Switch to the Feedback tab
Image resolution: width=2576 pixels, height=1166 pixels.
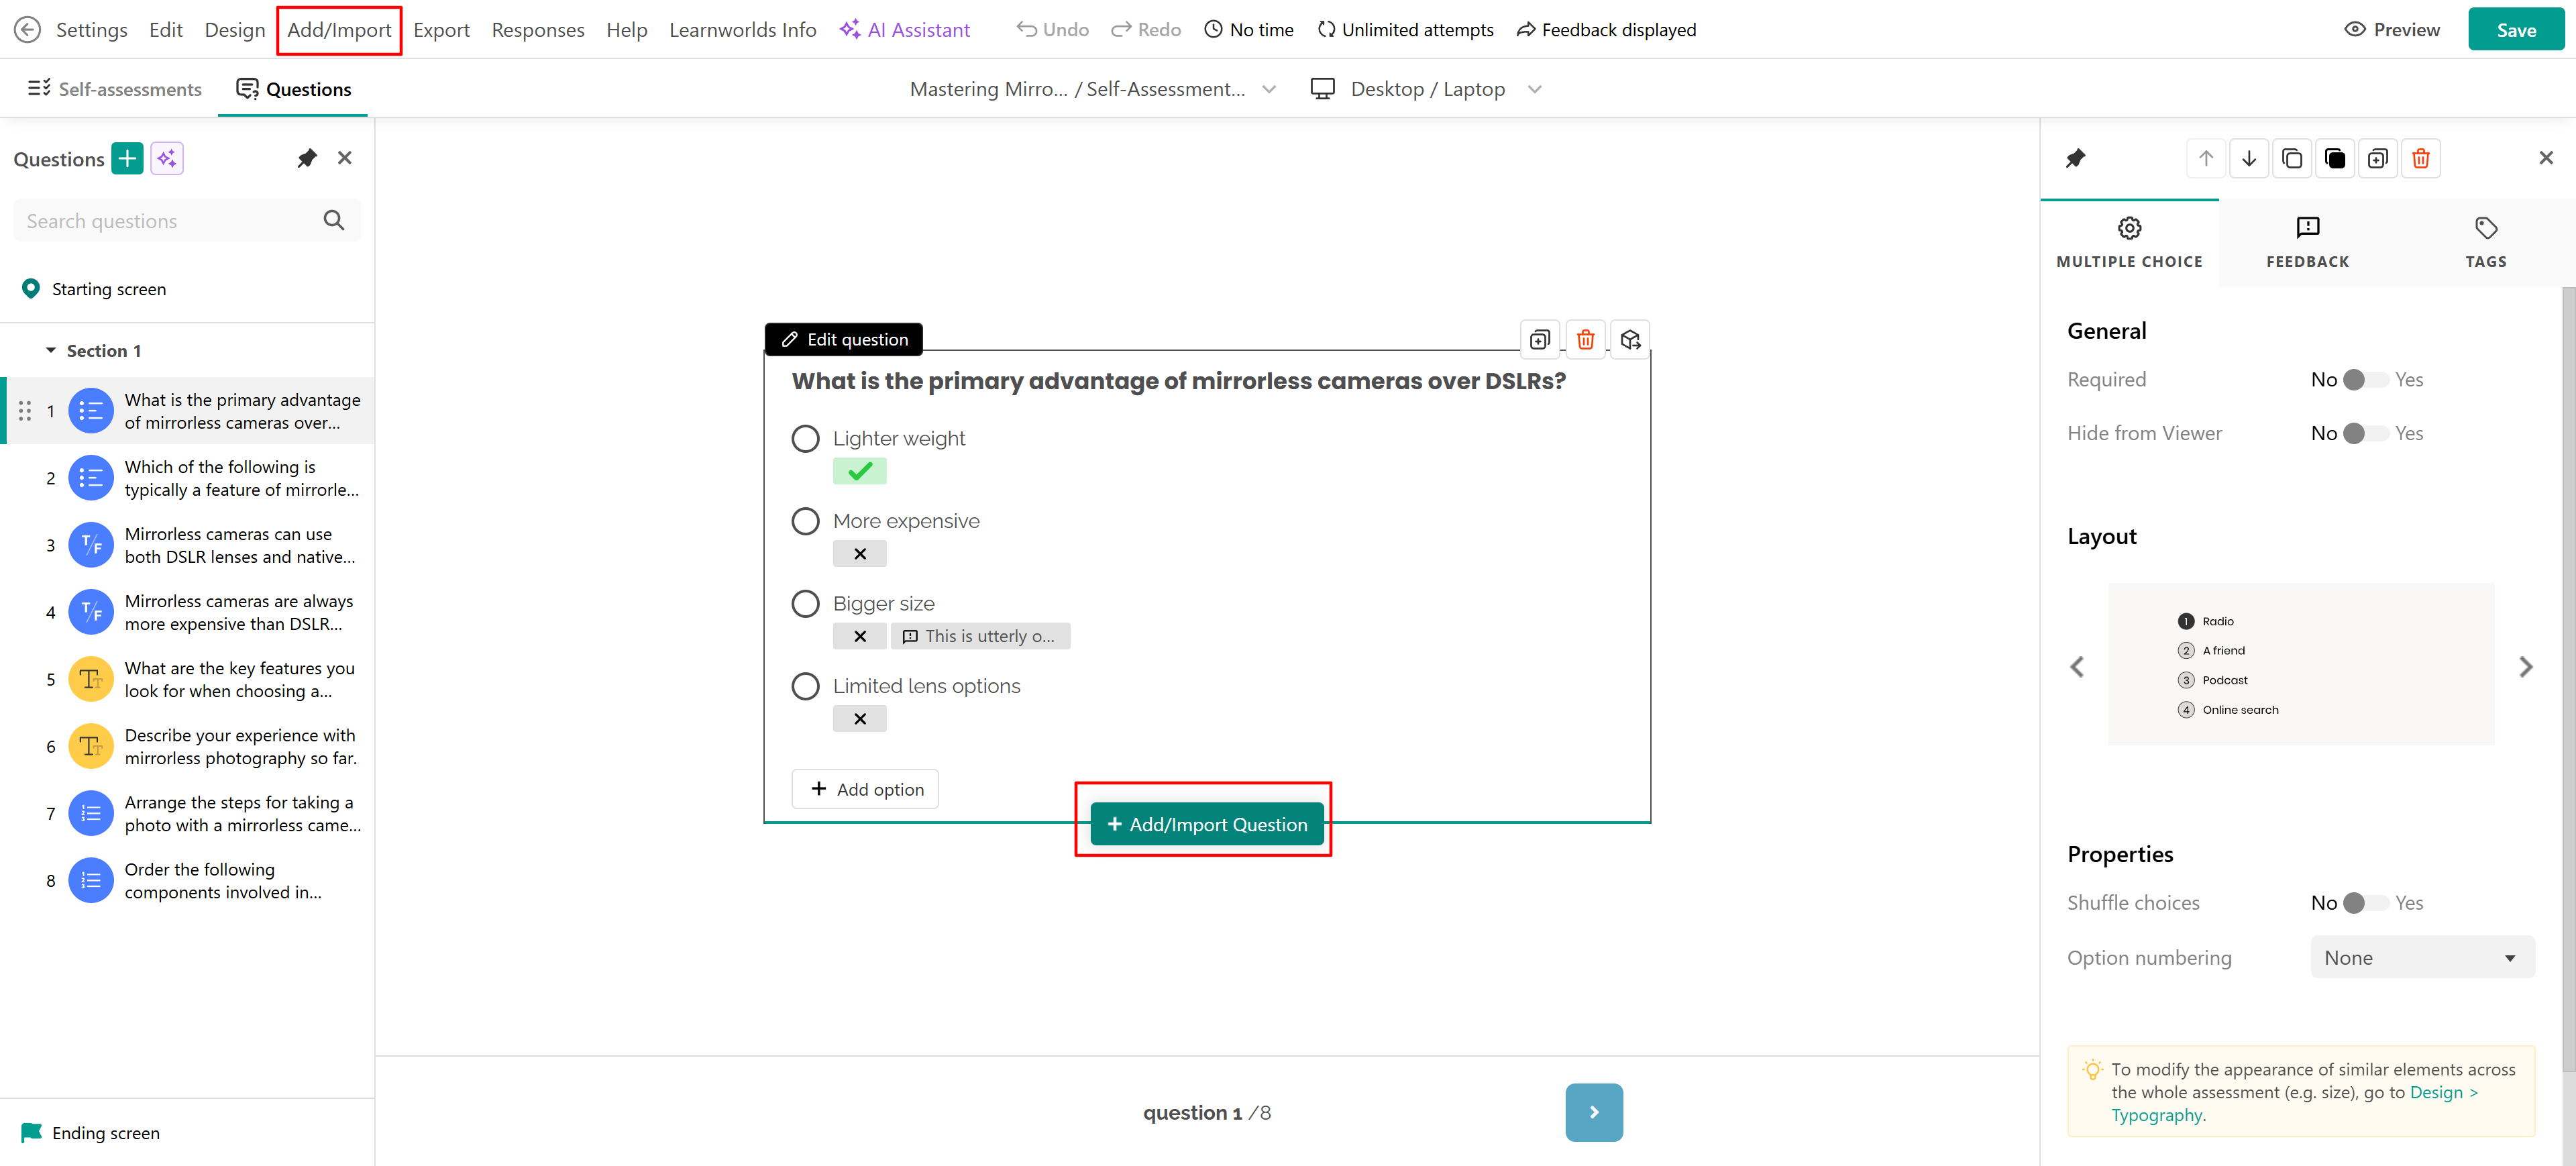tap(2306, 243)
